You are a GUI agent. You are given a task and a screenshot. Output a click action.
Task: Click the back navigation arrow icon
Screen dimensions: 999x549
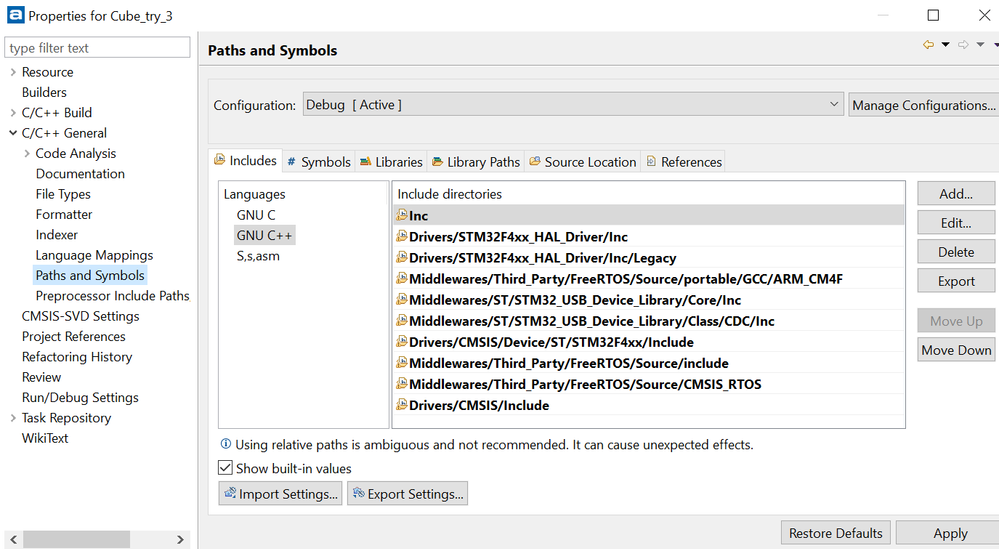928,45
